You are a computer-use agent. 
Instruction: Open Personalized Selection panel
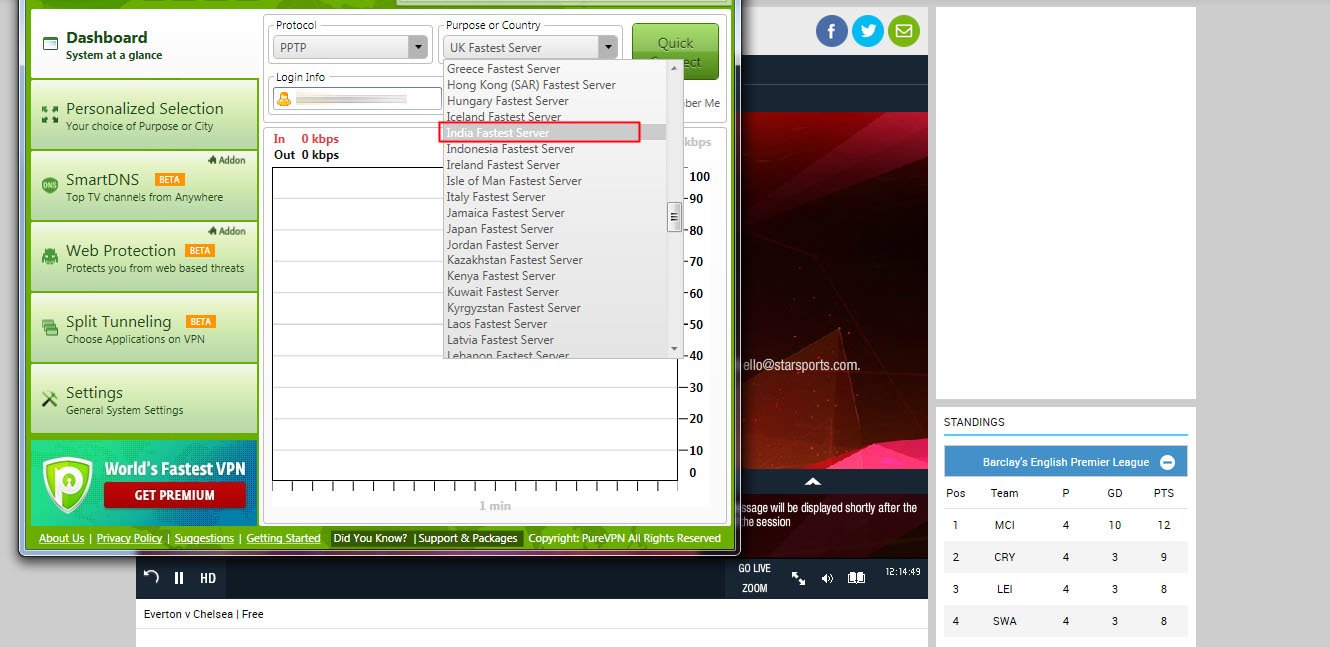coord(144,115)
